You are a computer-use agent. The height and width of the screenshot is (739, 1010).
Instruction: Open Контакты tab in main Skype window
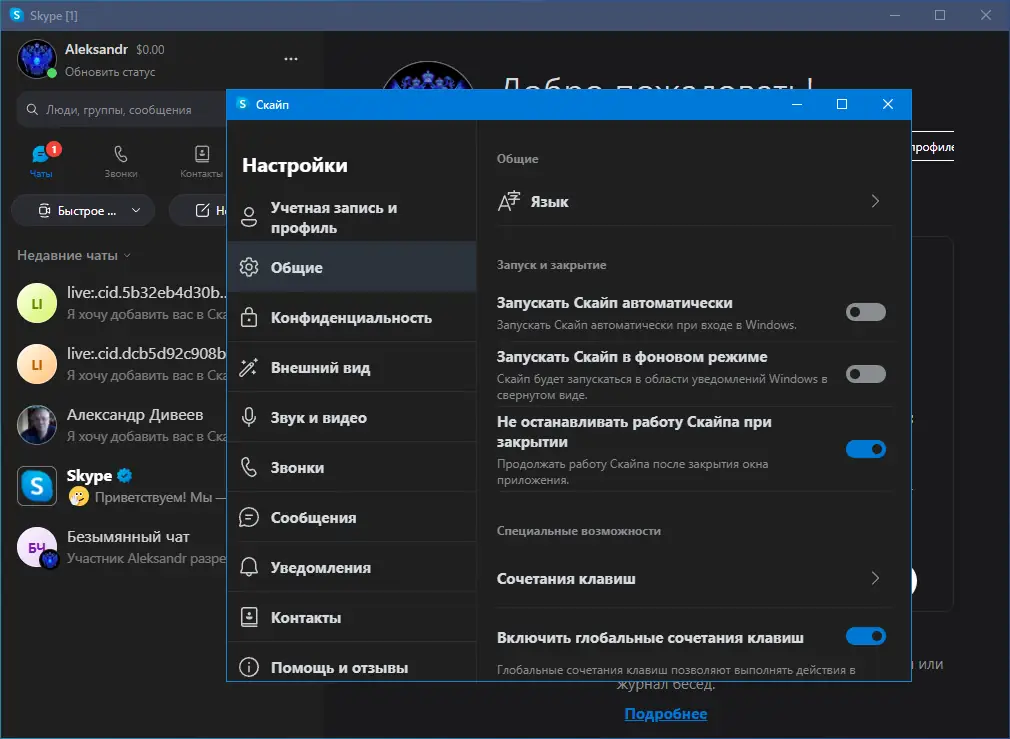tap(201, 161)
